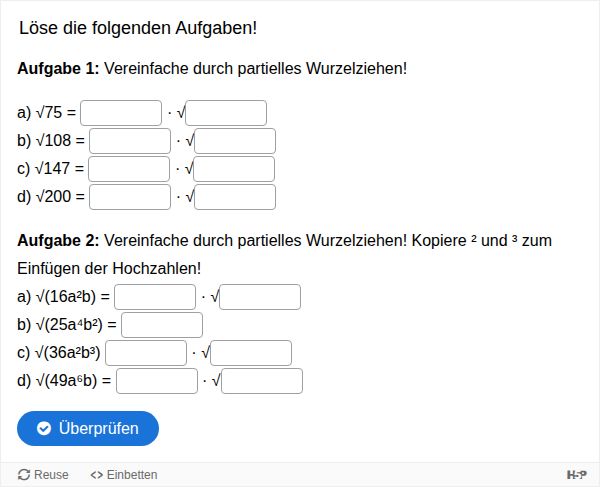Click the Reuse circular arrows icon

click(24, 475)
